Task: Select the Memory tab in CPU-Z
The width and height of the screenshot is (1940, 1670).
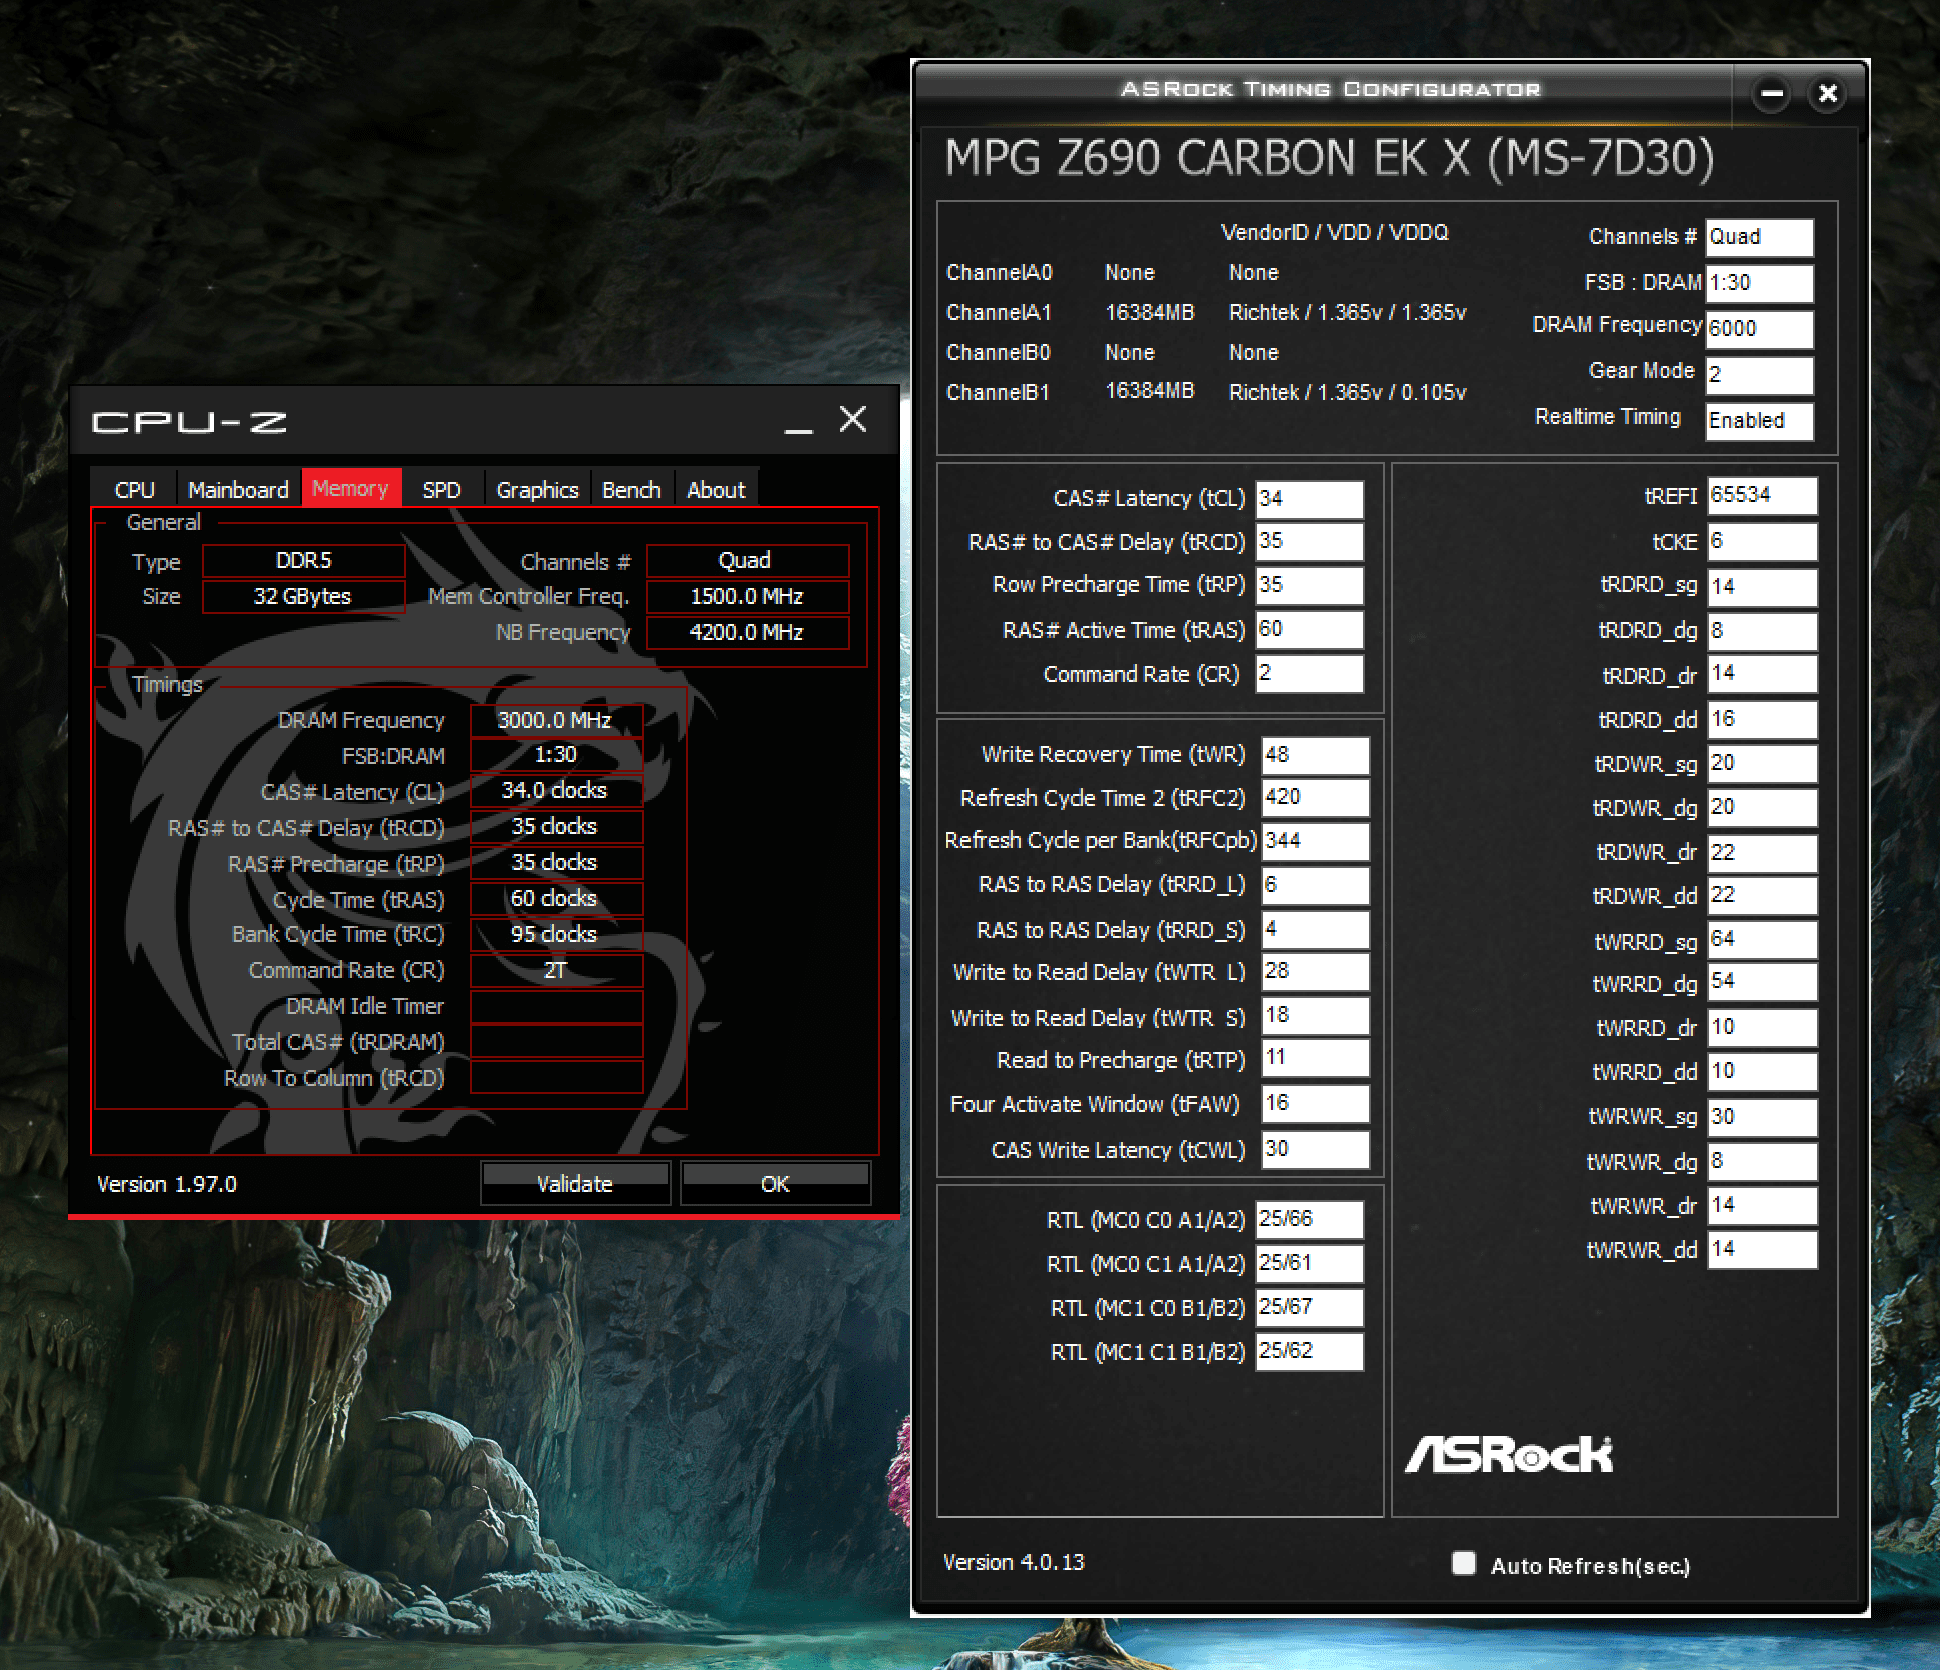Action: click(x=350, y=488)
